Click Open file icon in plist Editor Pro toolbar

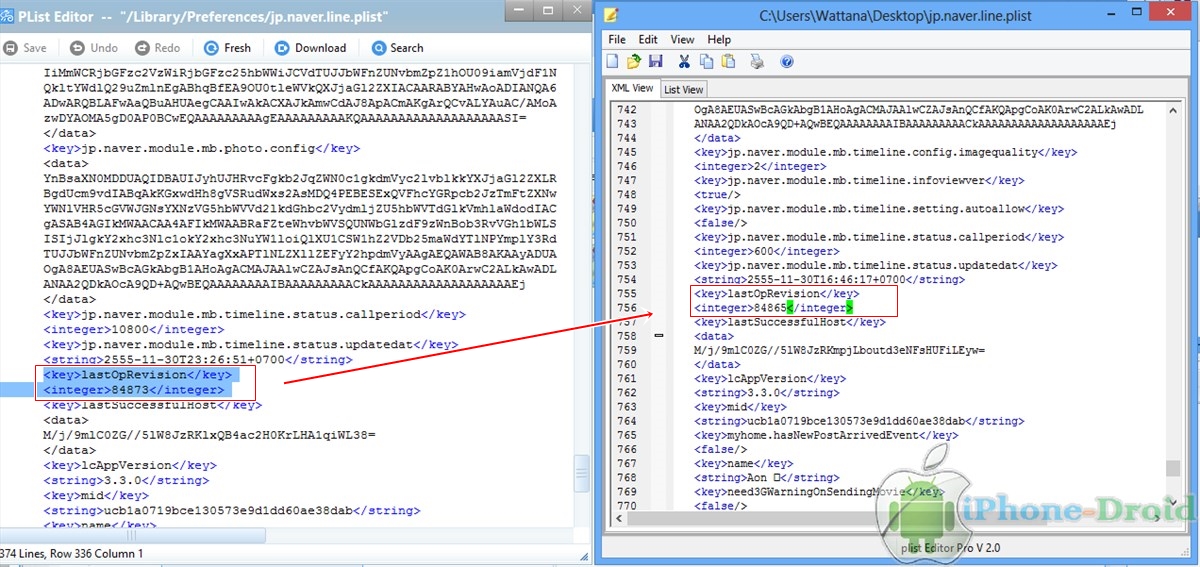635,62
